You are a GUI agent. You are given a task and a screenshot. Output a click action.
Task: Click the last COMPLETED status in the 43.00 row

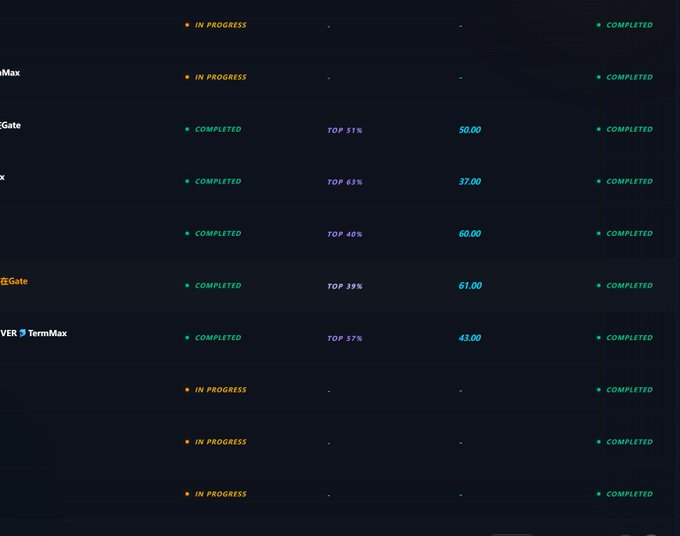click(625, 337)
